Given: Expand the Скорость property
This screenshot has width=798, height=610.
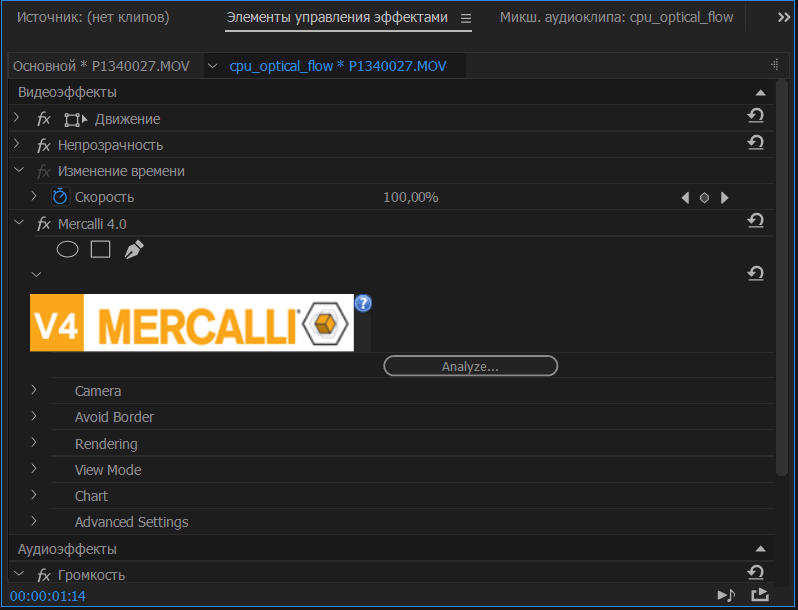Looking at the screenshot, I should pyautogui.click(x=34, y=196).
